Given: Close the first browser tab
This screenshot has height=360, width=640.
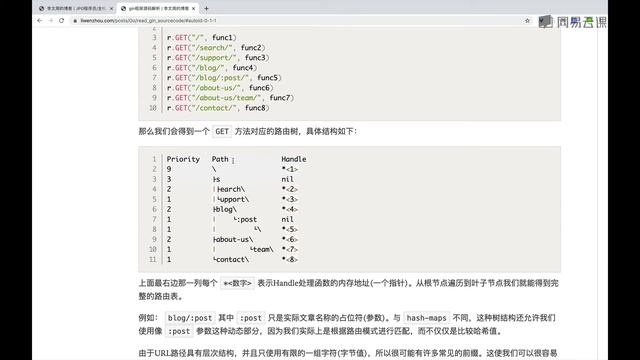Looking at the screenshot, I should (x=111, y=8).
